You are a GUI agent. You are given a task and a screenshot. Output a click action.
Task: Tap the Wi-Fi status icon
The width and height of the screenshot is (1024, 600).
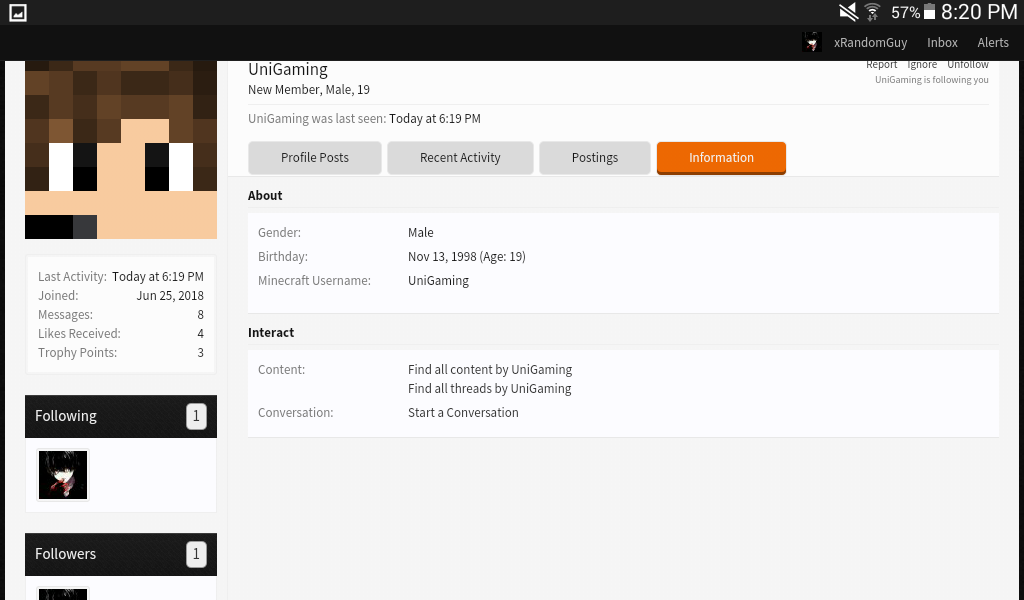872,12
